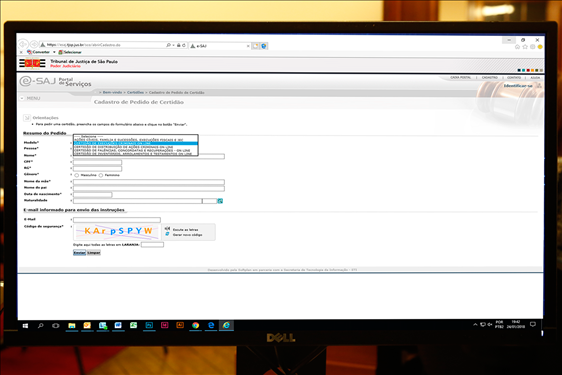The height and width of the screenshot is (375, 562).
Task: Click the orange letters captcha input field
Action: 152,245
